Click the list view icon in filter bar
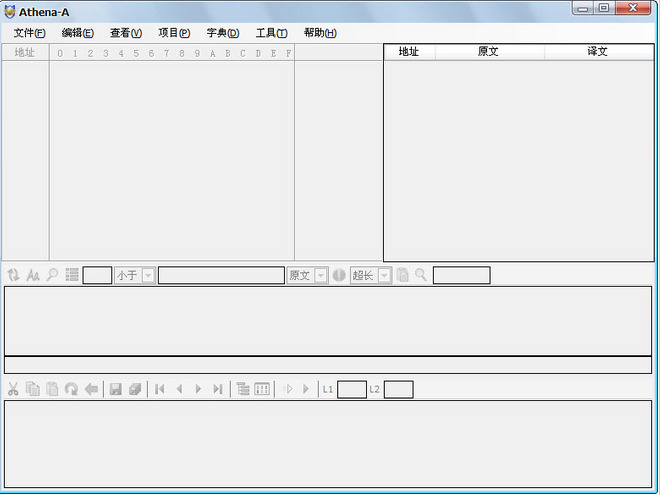The image size is (660, 495). (72, 275)
